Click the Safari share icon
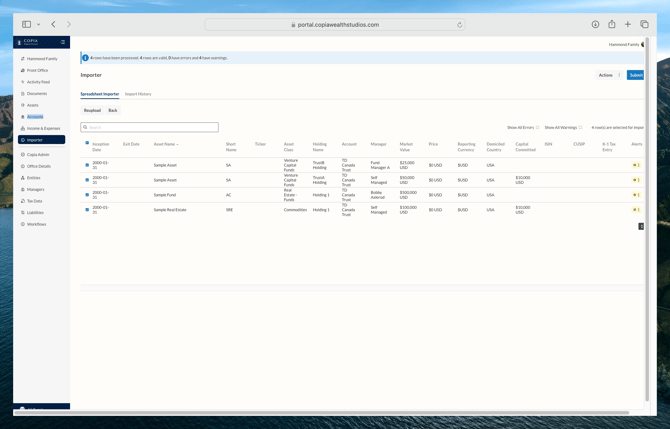 point(612,24)
